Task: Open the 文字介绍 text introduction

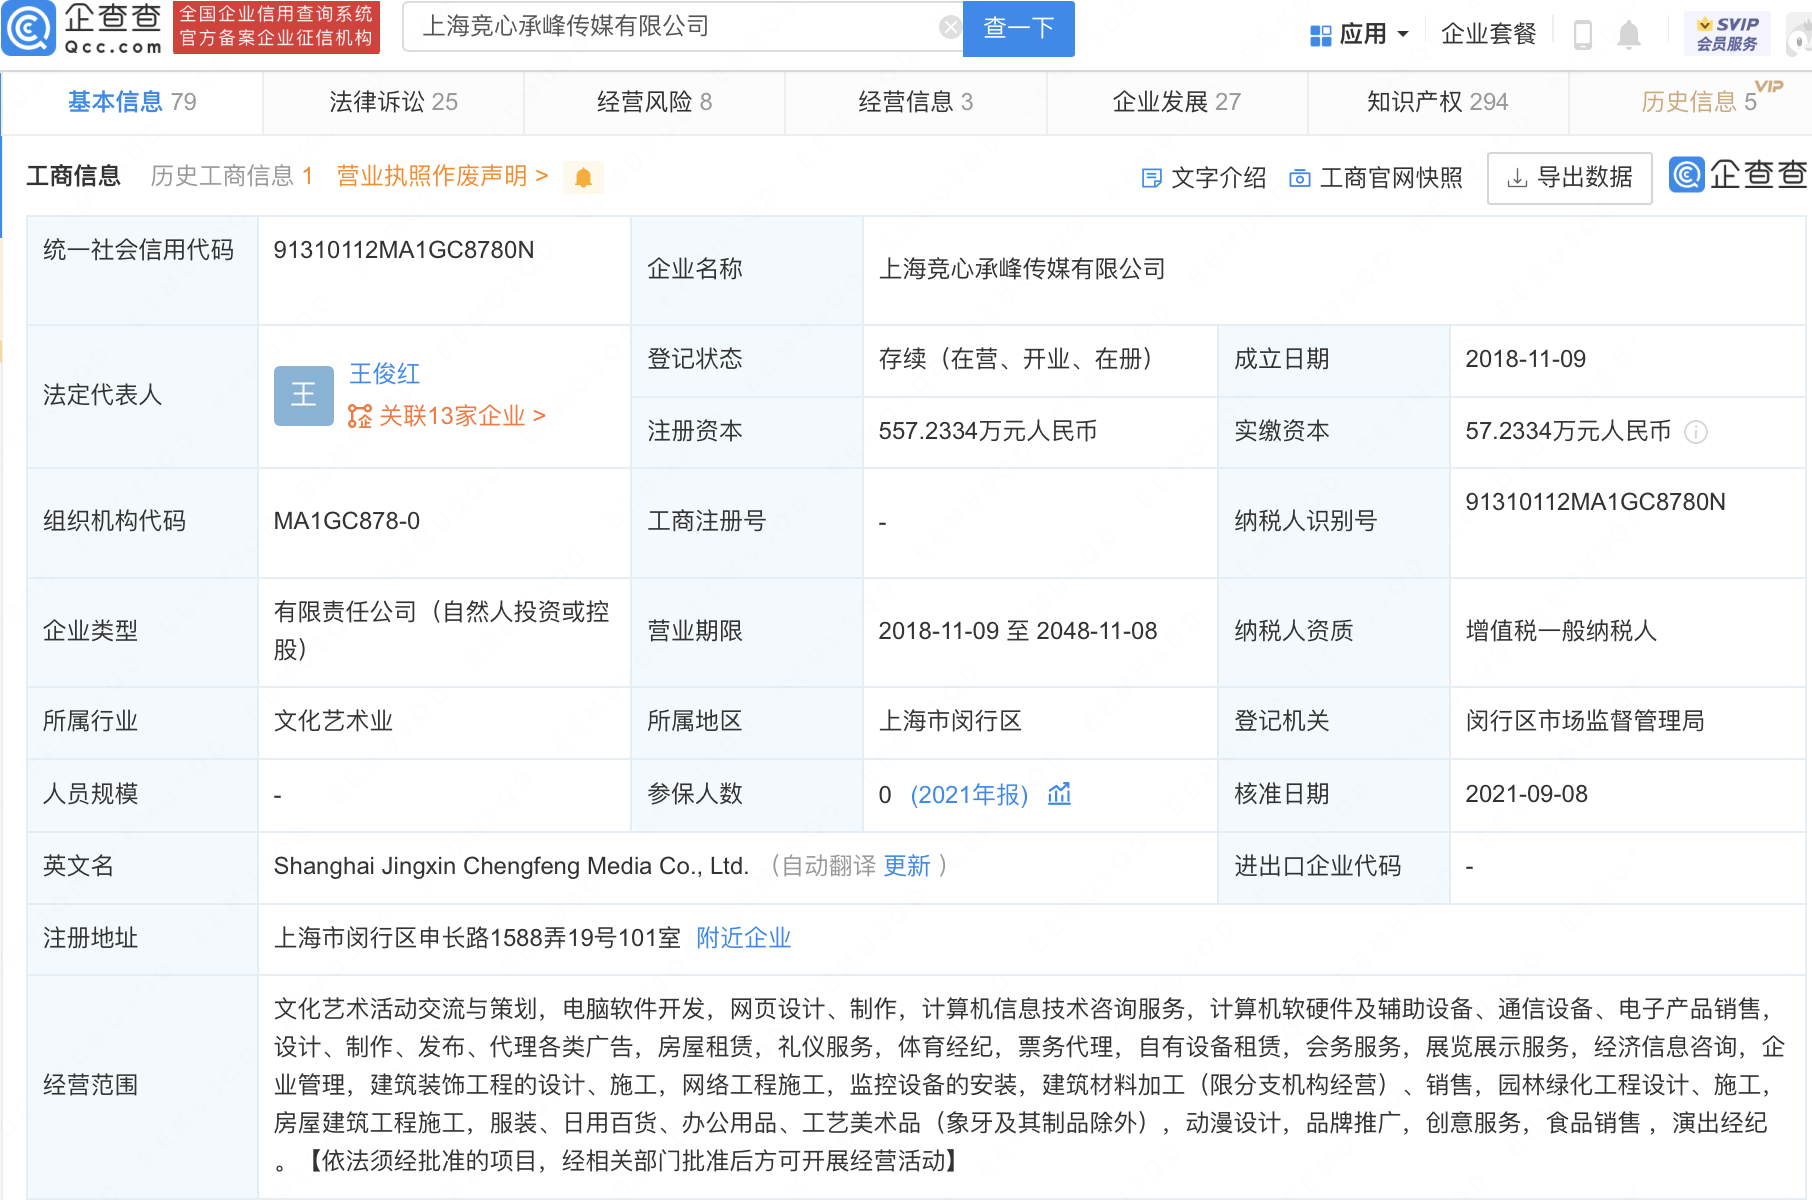Action: (1204, 178)
